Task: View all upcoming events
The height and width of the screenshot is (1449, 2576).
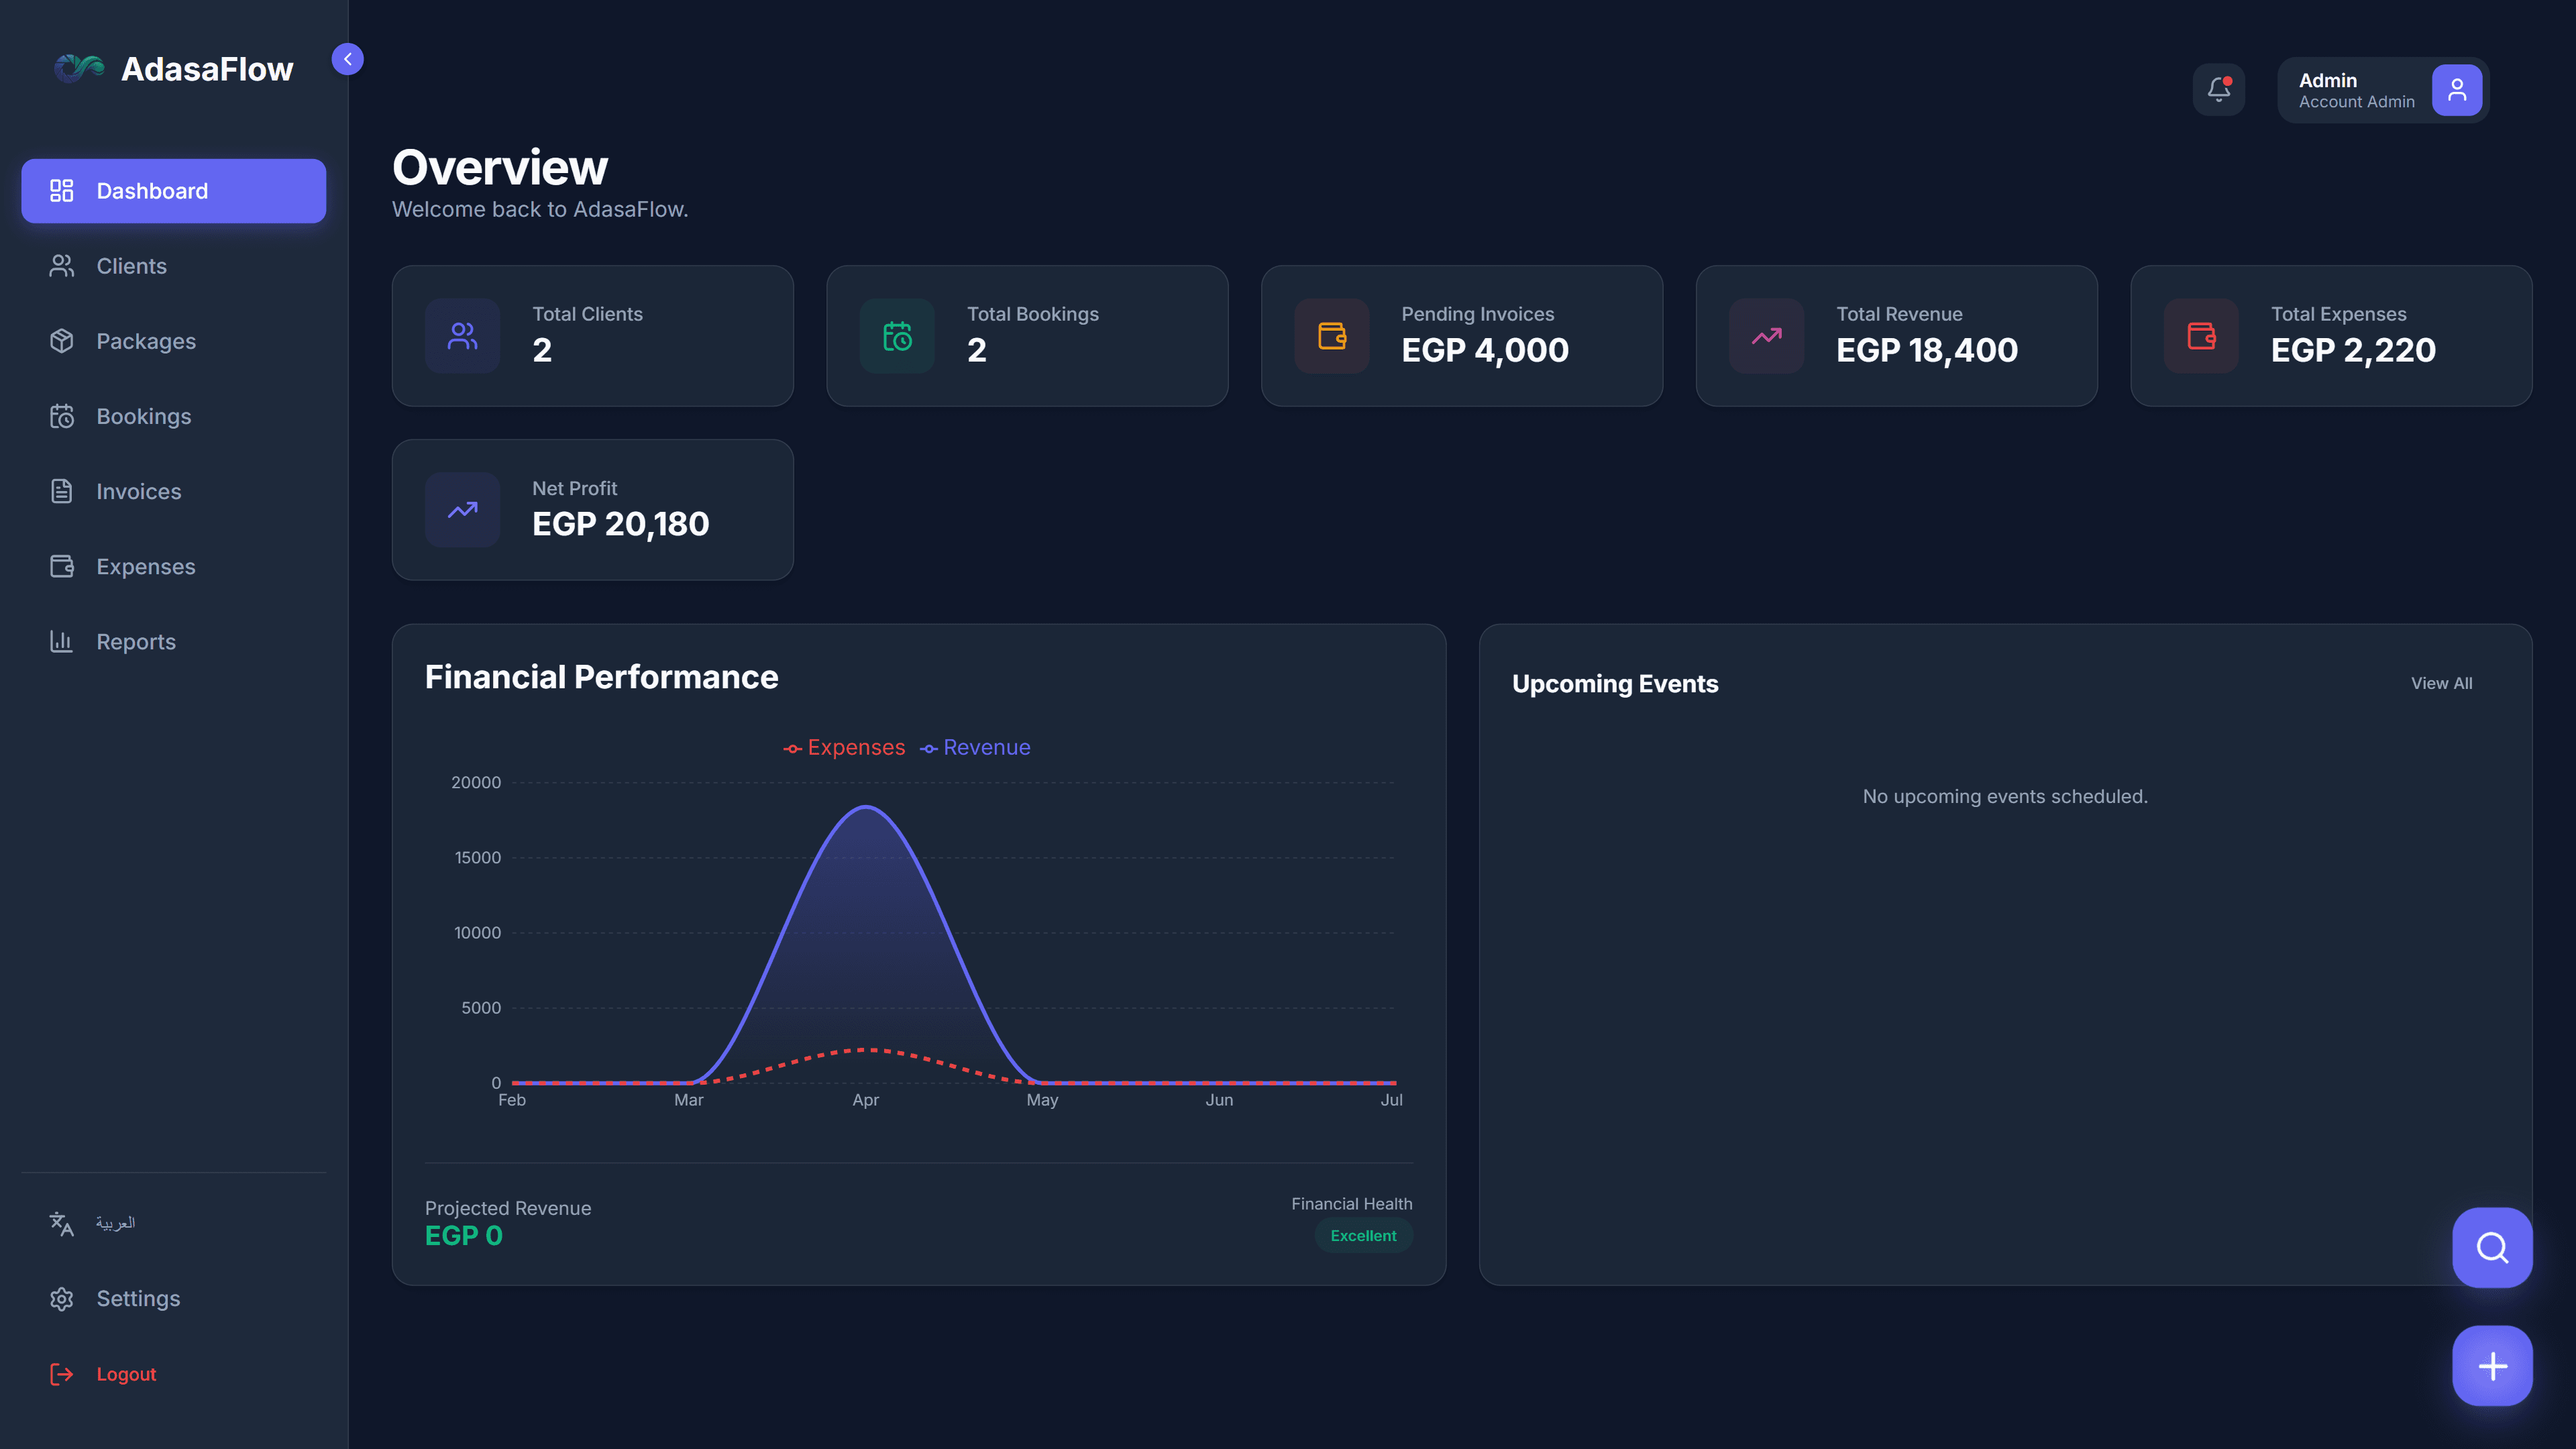Action: [2441, 683]
